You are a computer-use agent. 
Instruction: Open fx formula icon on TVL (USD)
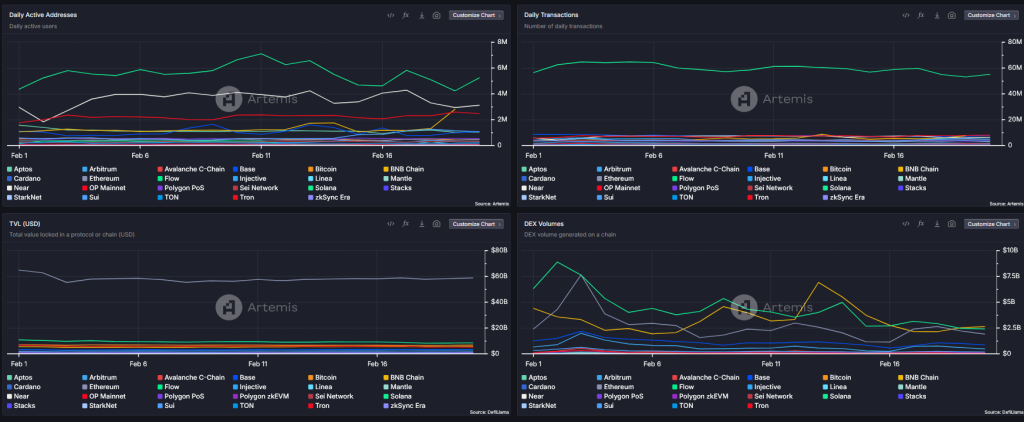coord(406,223)
